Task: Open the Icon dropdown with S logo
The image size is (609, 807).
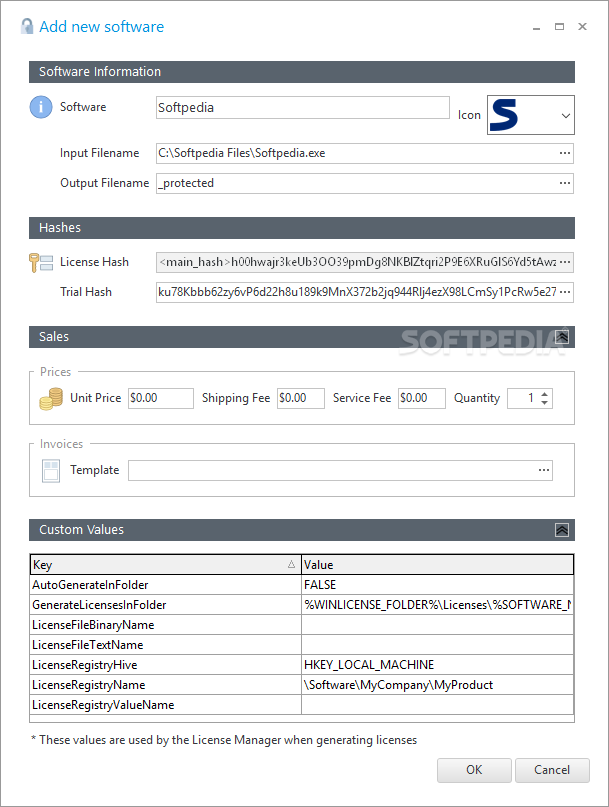Action: [531, 115]
